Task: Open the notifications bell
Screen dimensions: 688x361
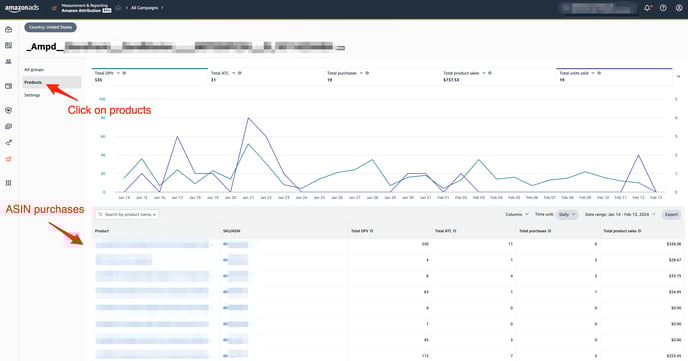Action: tap(647, 8)
